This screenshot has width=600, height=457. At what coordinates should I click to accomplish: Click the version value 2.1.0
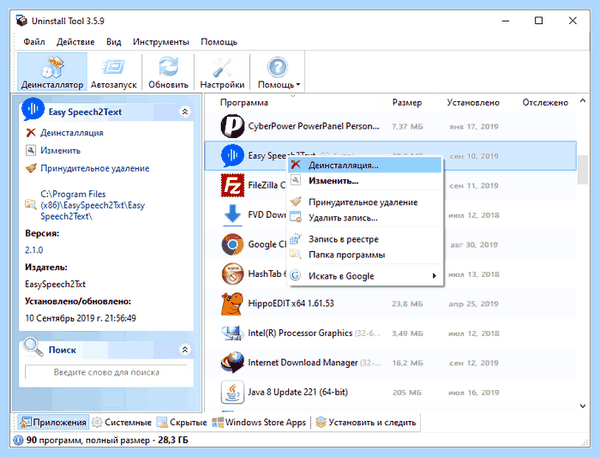tap(34, 250)
